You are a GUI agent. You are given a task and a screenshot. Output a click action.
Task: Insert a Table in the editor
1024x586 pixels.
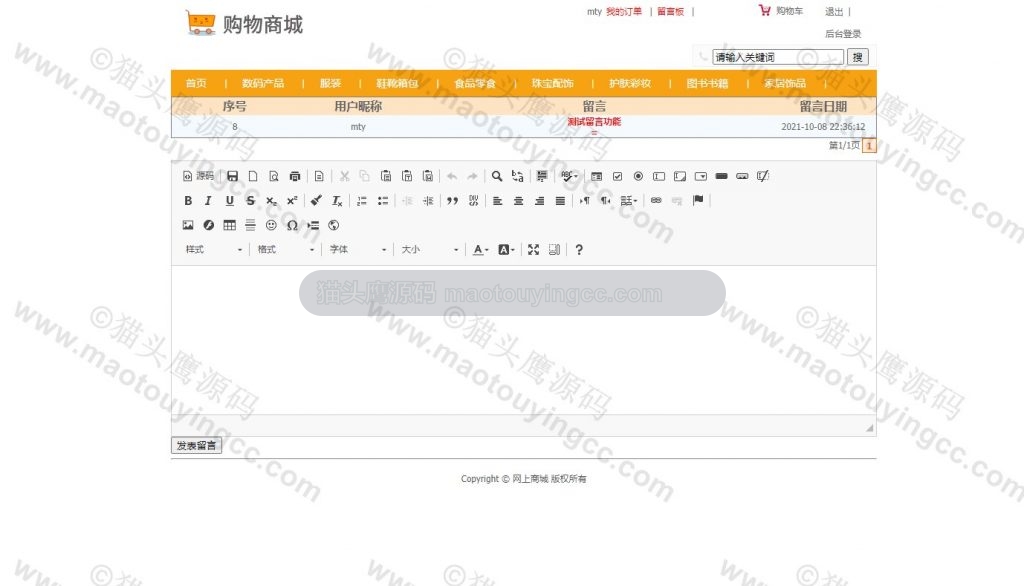tap(229, 225)
